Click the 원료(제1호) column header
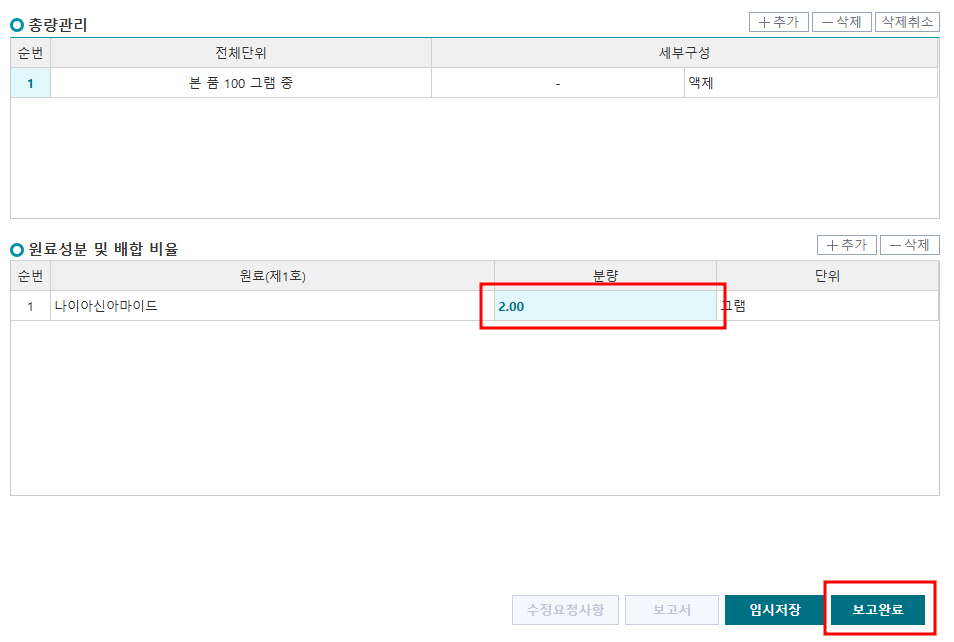Viewport: 954px width, 642px height. click(x=273, y=276)
